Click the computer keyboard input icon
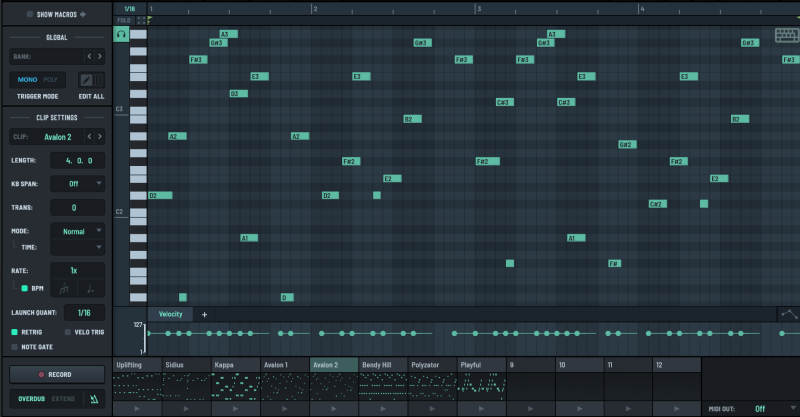This screenshot has height=417, width=800. pyautogui.click(x=786, y=35)
